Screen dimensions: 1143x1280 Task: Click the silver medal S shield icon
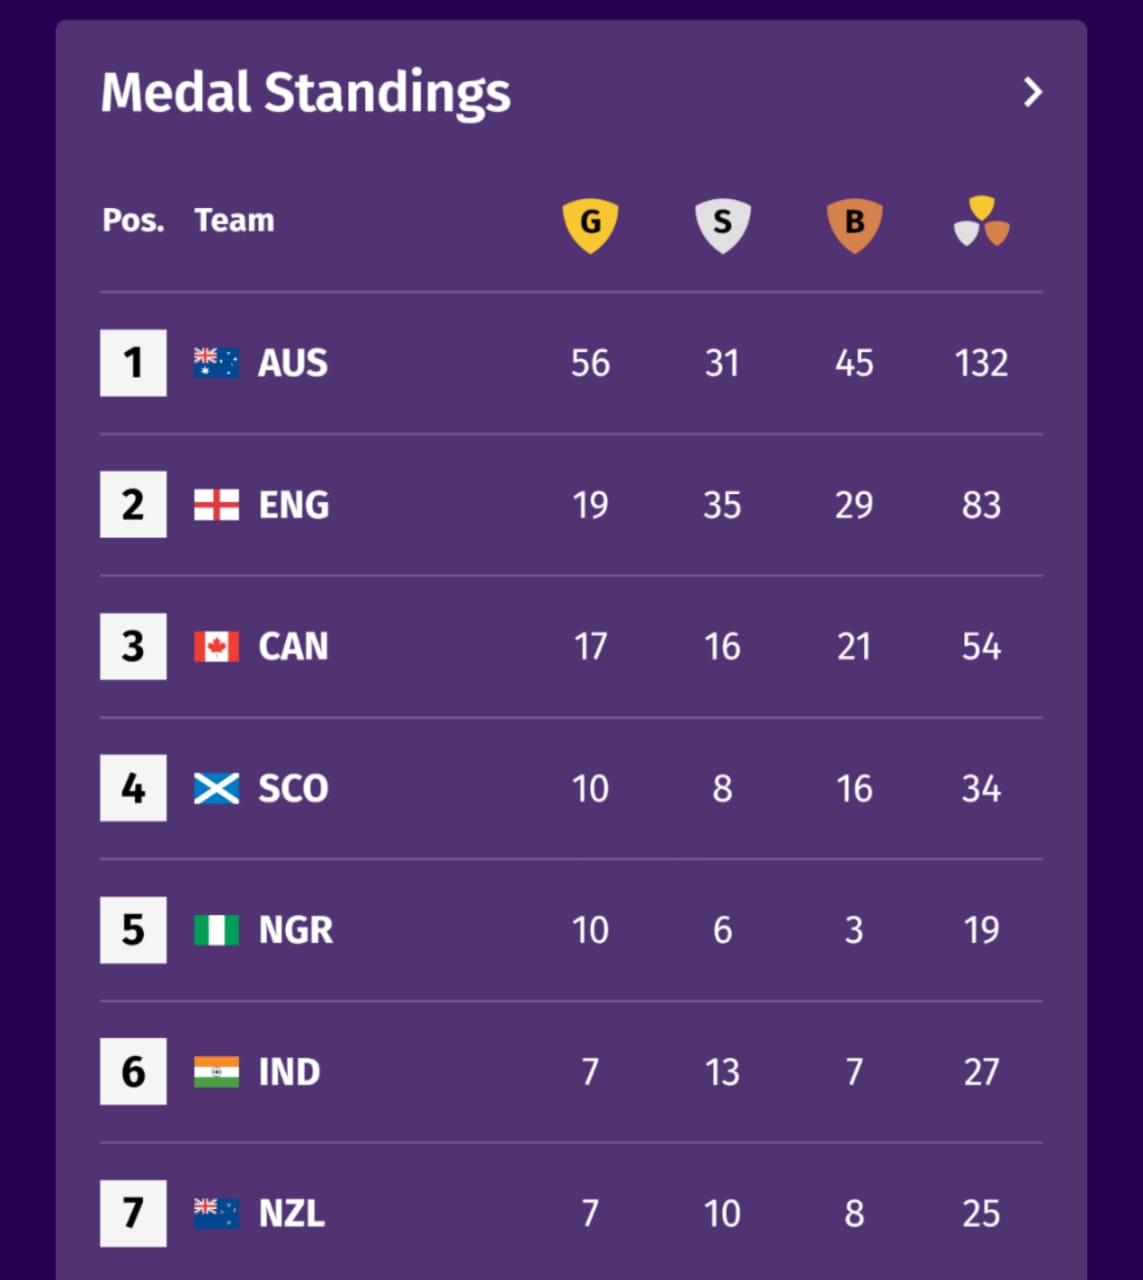coord(722,224)
